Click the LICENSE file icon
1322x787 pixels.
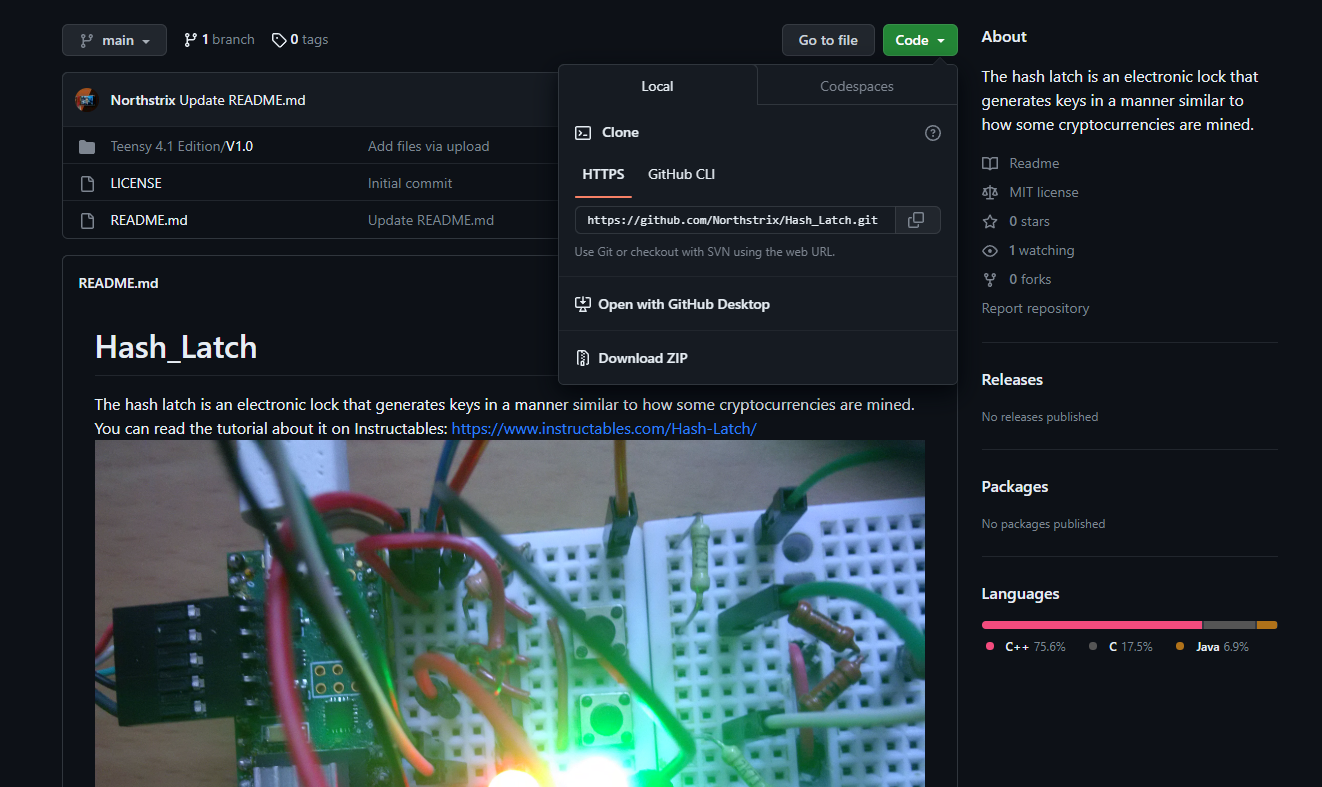tap(87, 184)
